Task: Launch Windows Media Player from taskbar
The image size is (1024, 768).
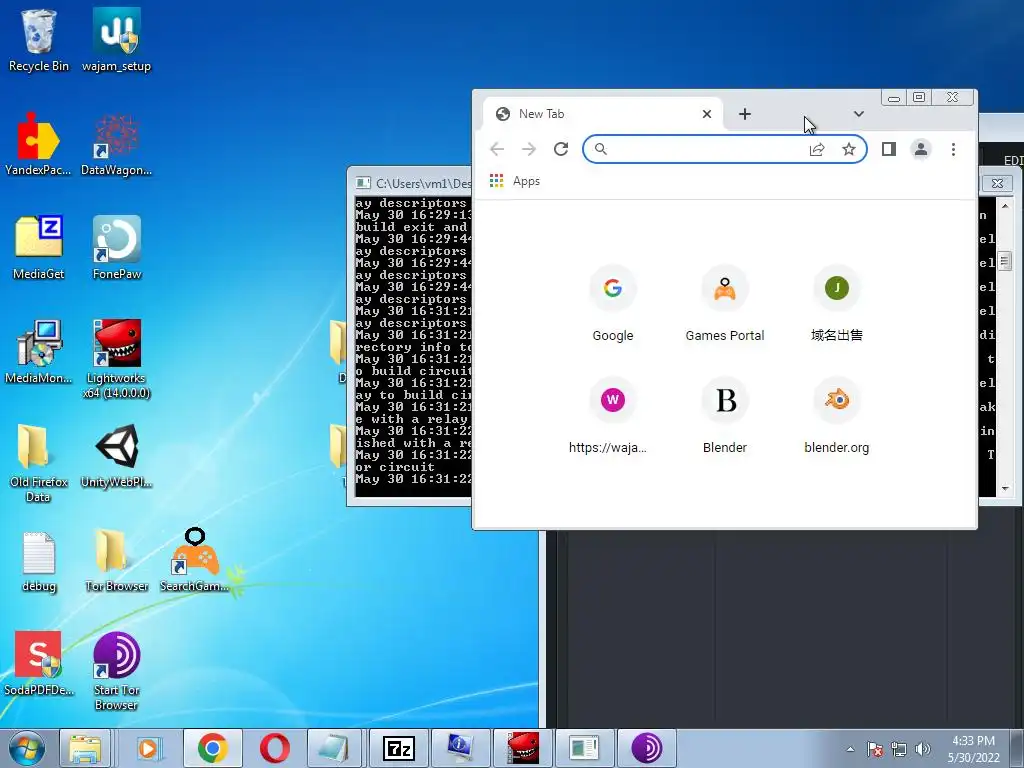Action: 149,748
